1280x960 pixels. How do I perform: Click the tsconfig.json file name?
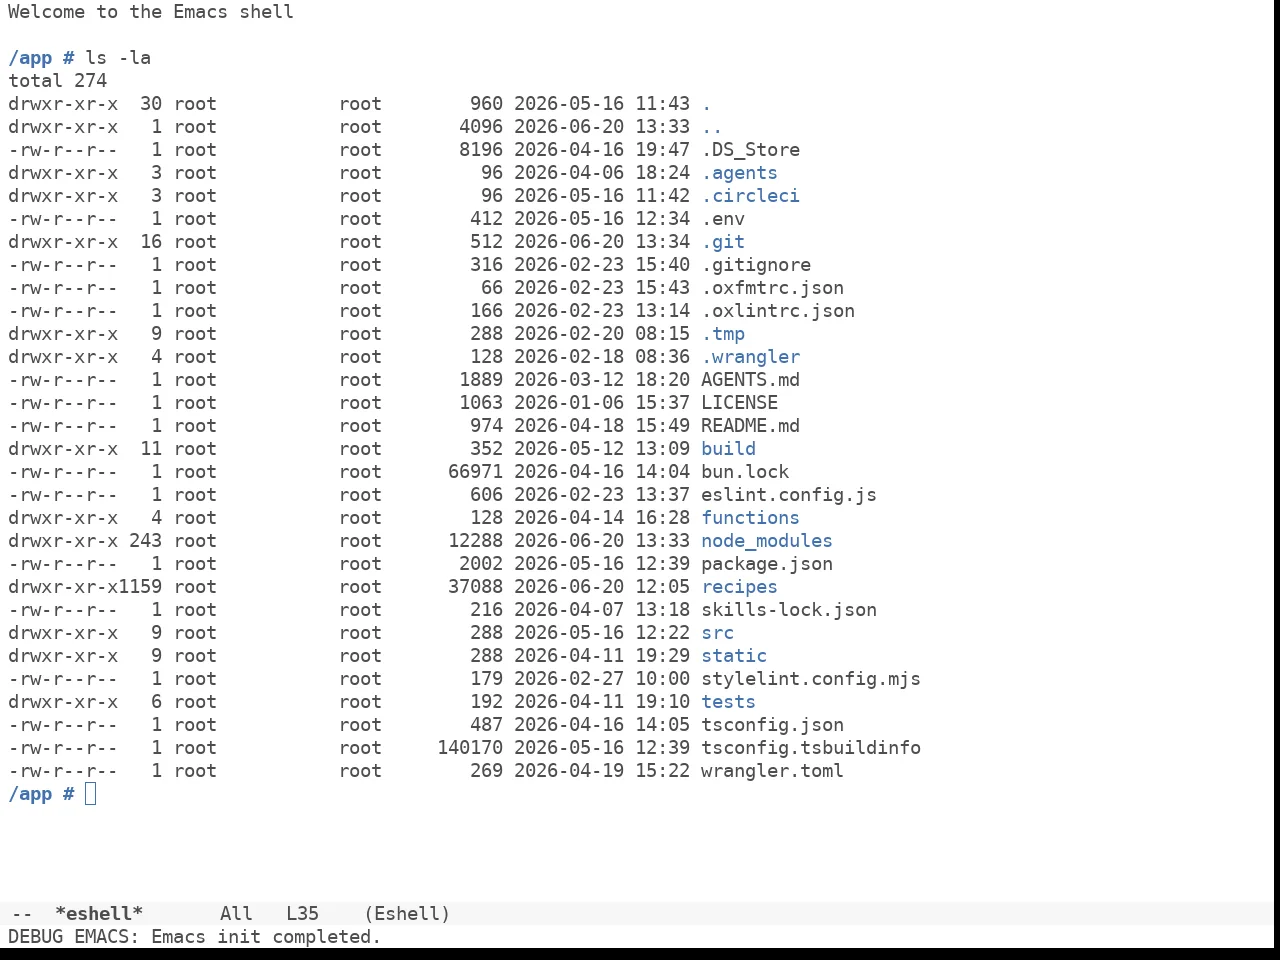(772, 725)
